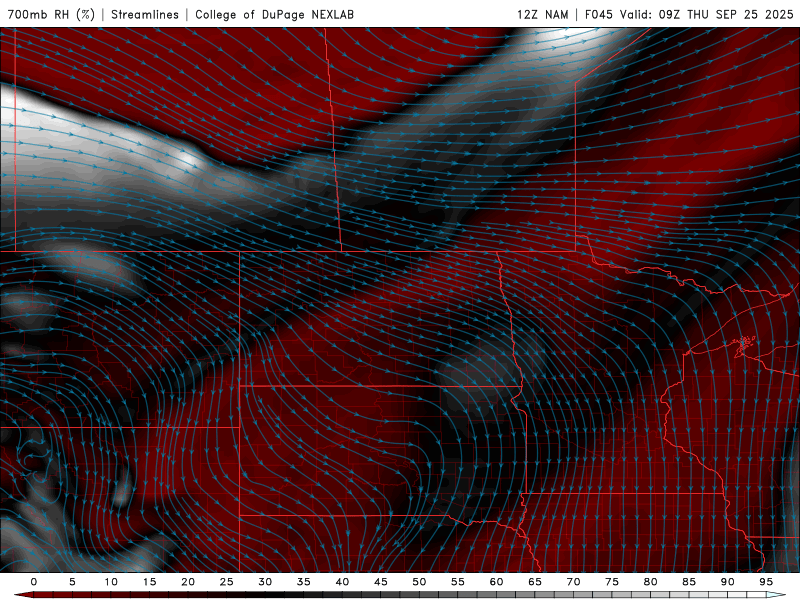Viewport: 800px width, 600px height.
Task: Click the "700mb RH (%)" title text
Action: 52,15
